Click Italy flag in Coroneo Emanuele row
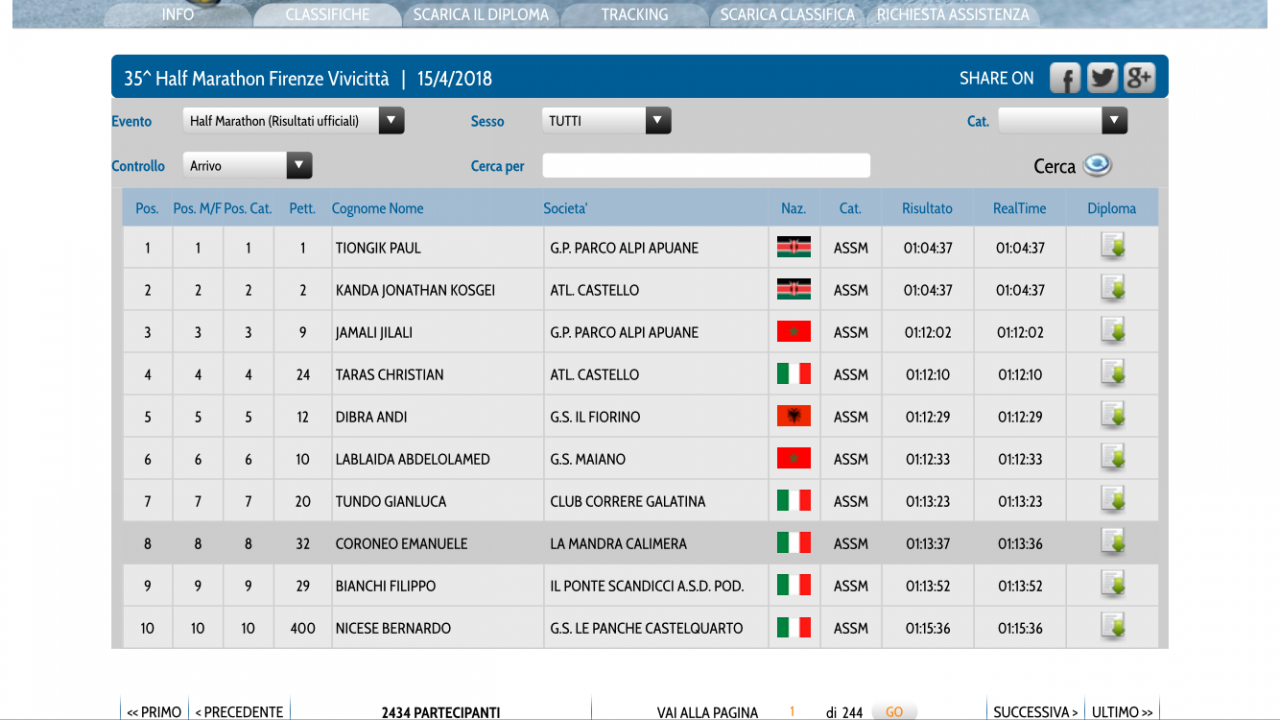This screenshot has width=1280, height=720. 794,542
